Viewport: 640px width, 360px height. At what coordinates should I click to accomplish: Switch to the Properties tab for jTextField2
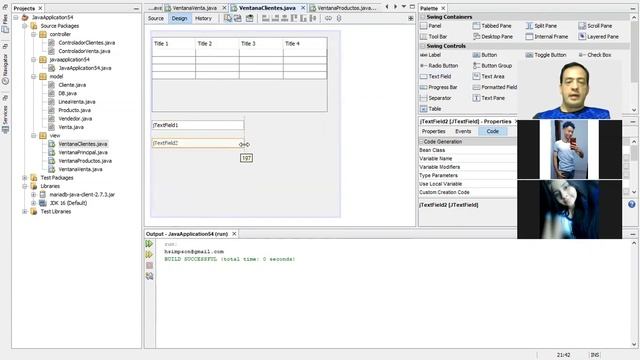point(433,131)
